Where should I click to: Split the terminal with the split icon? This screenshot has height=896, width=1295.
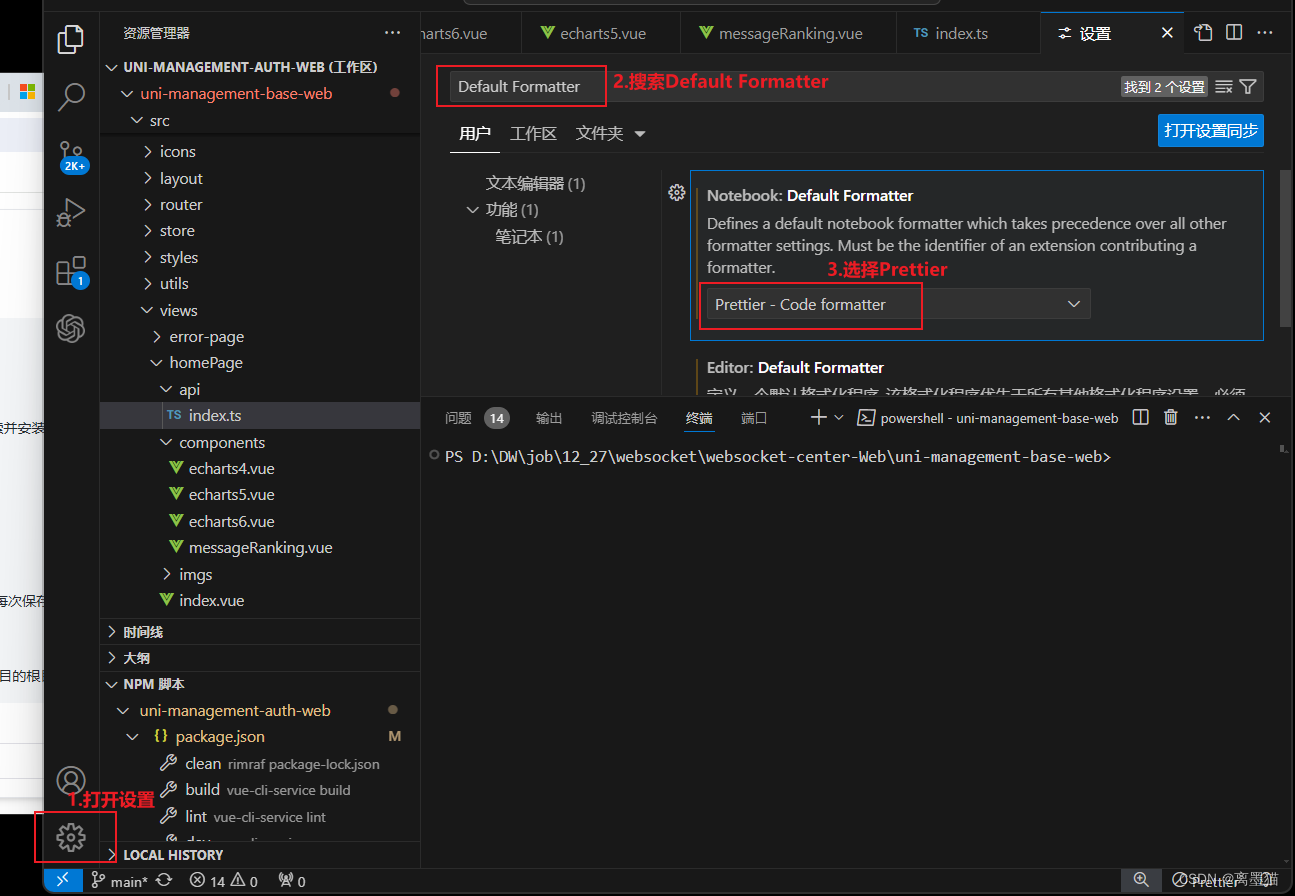tap(1140, 417)
